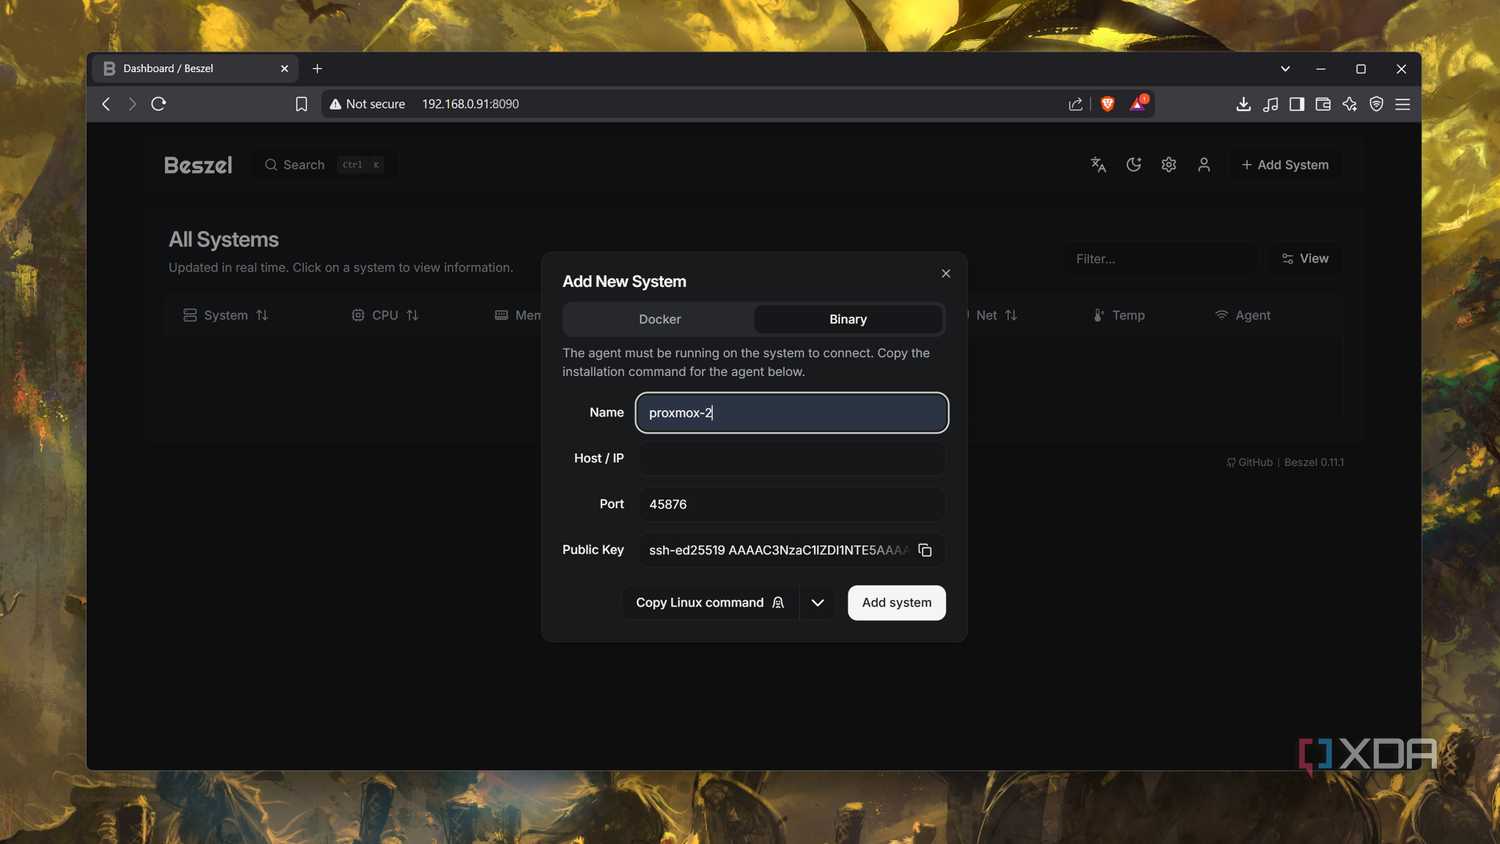The height and width of the screenshot is (844, 1500).
Task: Open a new browser tab
Action: point(317,69)
